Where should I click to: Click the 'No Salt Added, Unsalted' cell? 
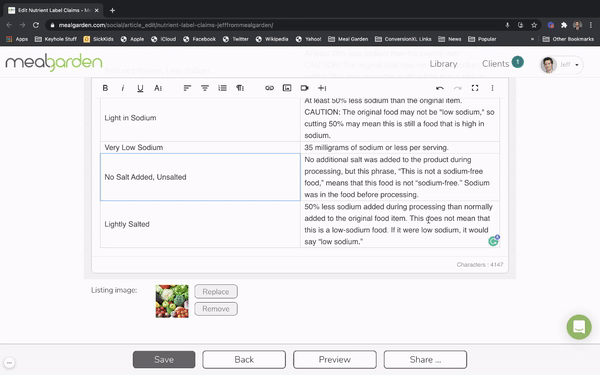point(200,177)
